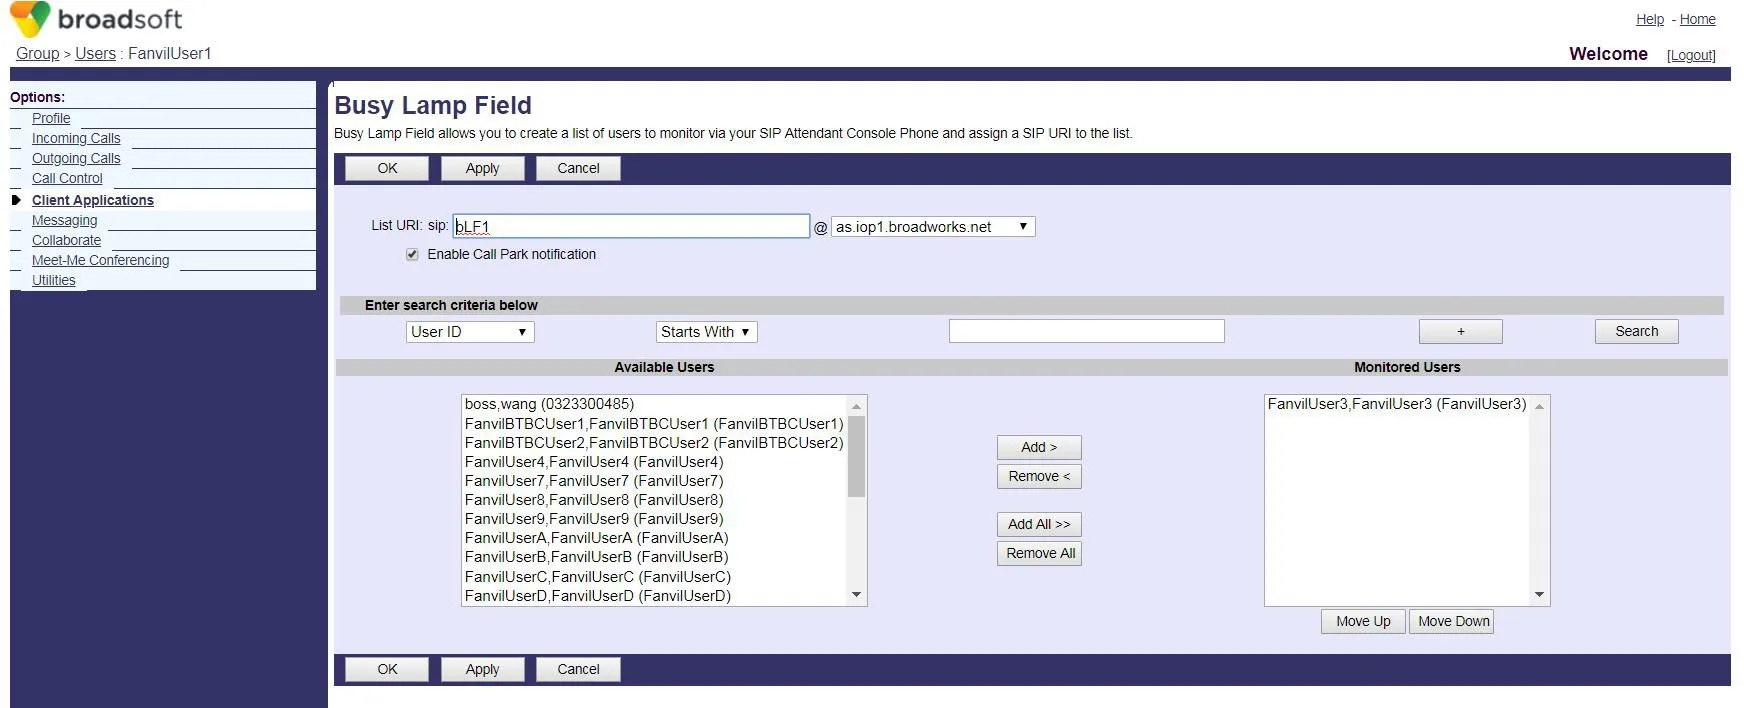Click the arrow marker beside Client Applications
1744x708 pixels.
pyautogui.click(x=16, y=200)
